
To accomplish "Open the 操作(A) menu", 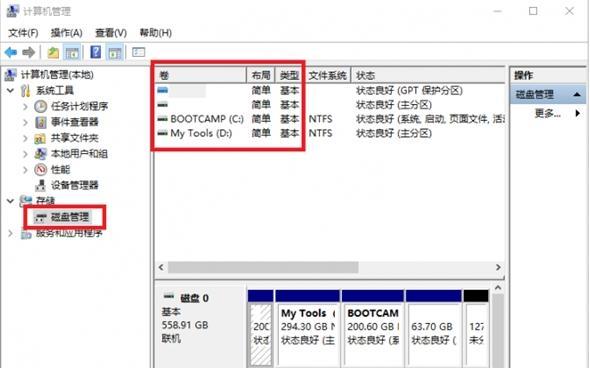I will tap(67, 33).
